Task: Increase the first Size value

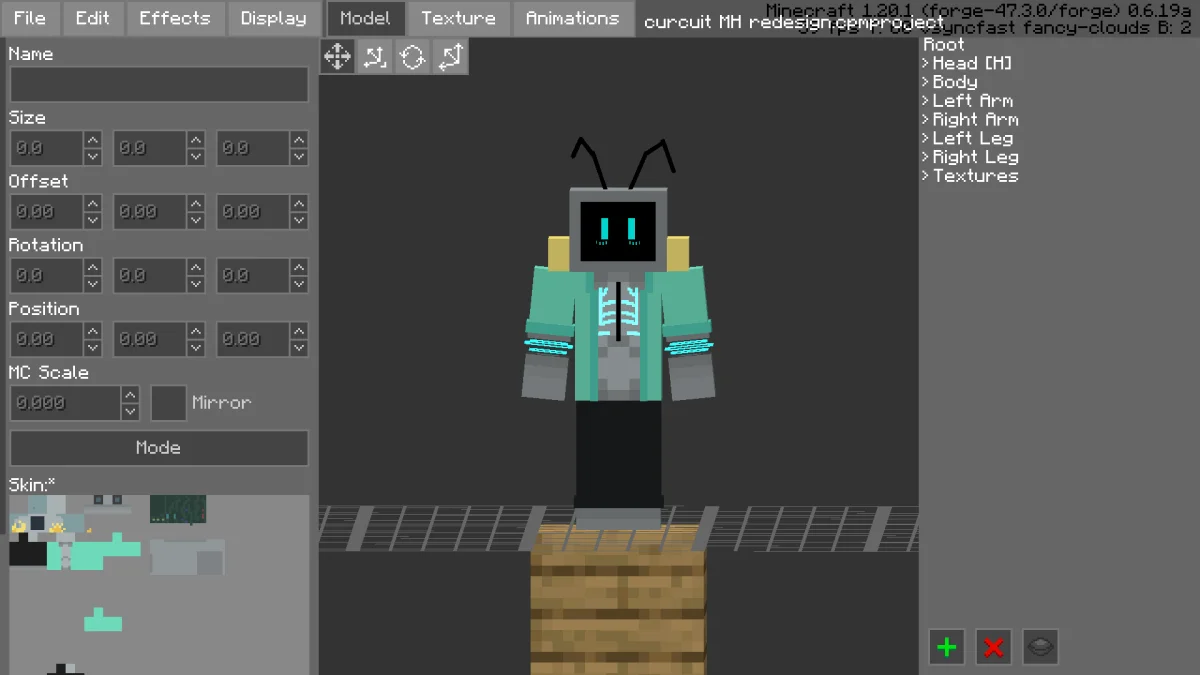Action: click(93, 139)
